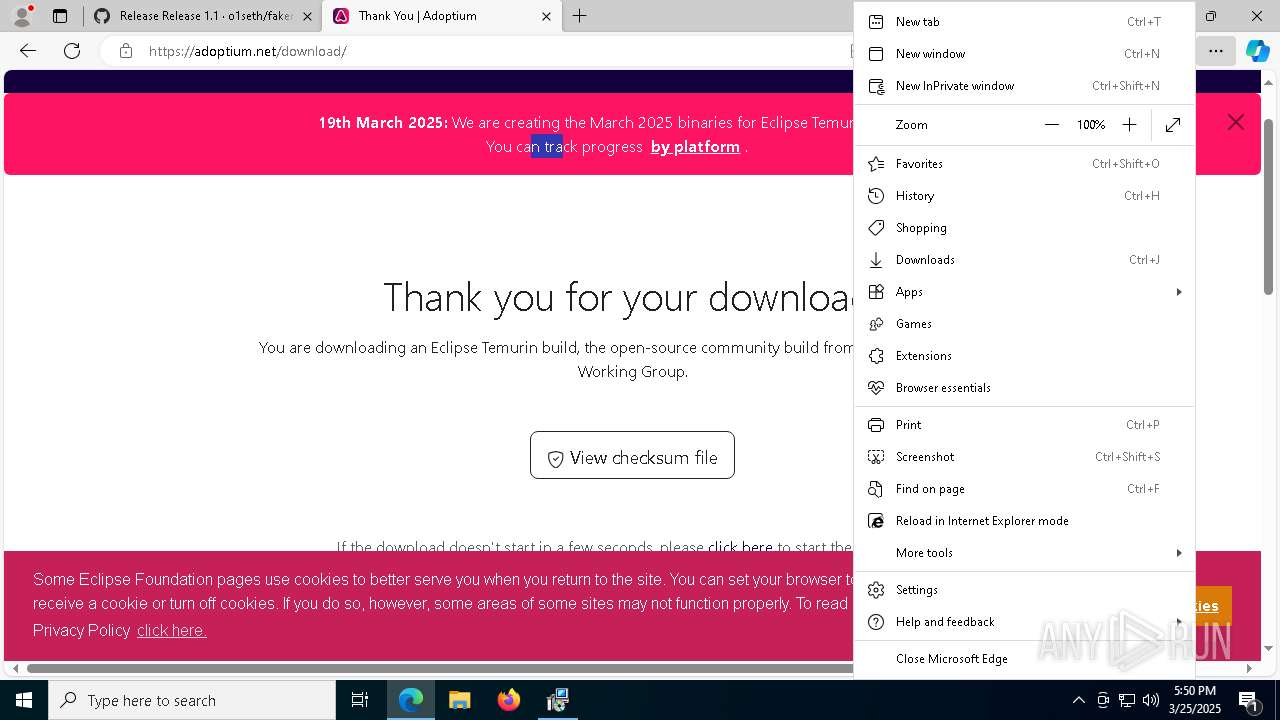This screenshot has height=720, width=1280.
Task: Open Extensions from the menu
Action: pyautogui.click(x=1024, y=356)
